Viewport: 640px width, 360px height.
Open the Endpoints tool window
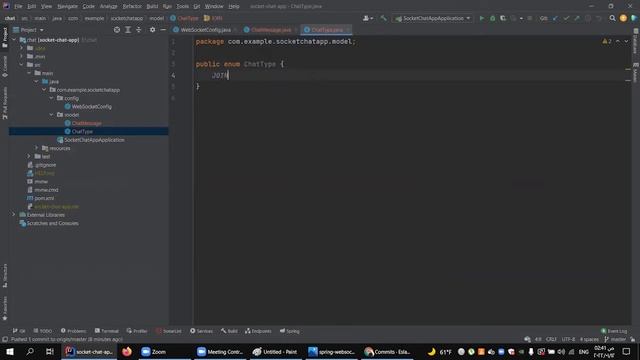click(x=258, y=331)
